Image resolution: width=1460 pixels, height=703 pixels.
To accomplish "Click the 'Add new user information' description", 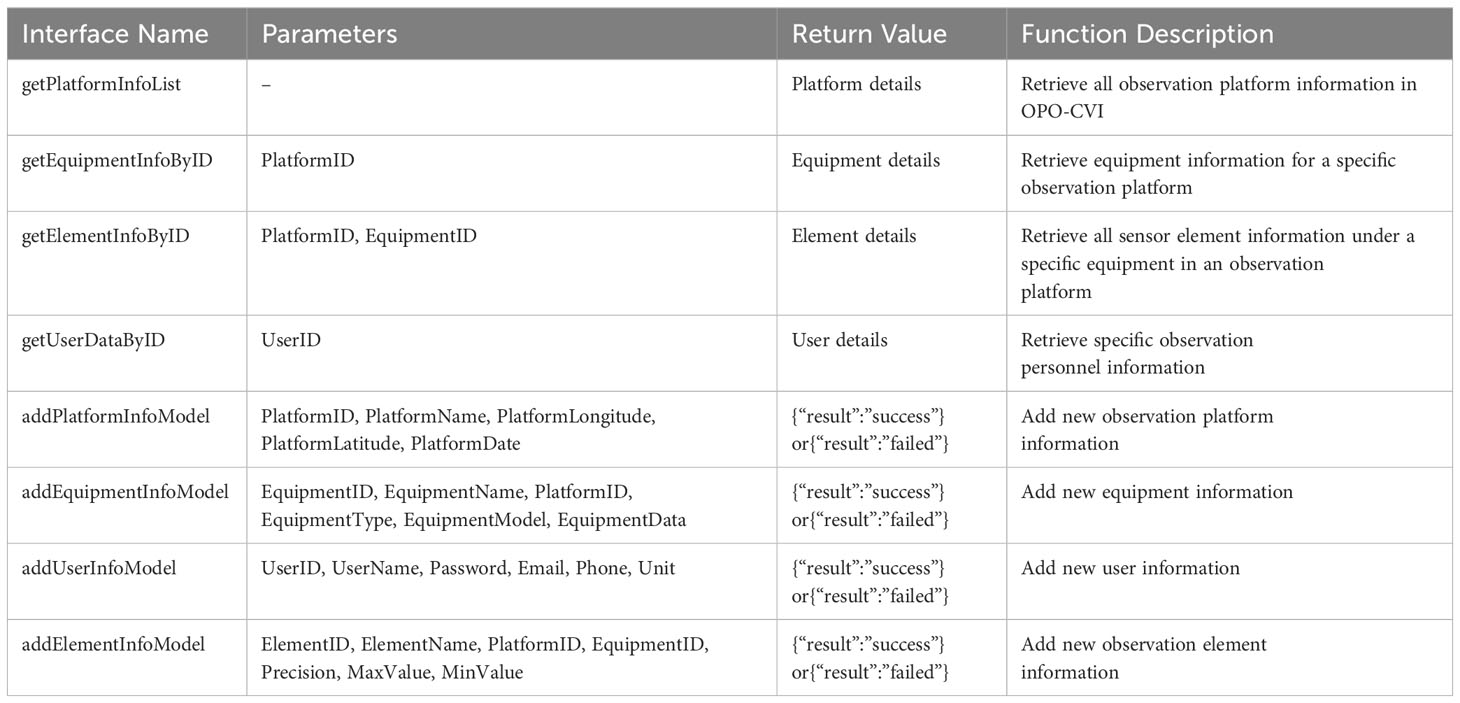I will 1130,568.
